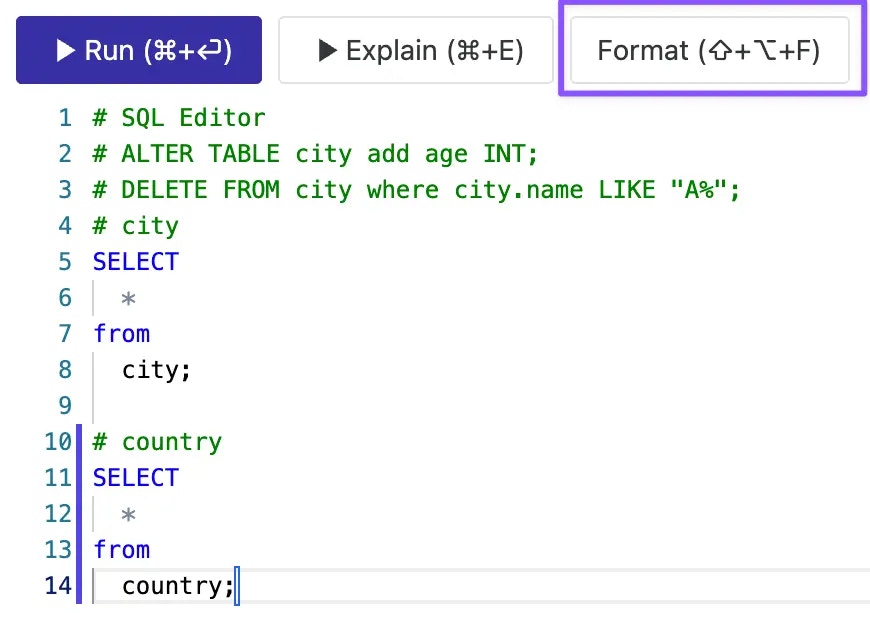Click line number 5 in the gutter
Image resolution: width=870 pixels, height=618 pixels.
(x=65, y=262)
